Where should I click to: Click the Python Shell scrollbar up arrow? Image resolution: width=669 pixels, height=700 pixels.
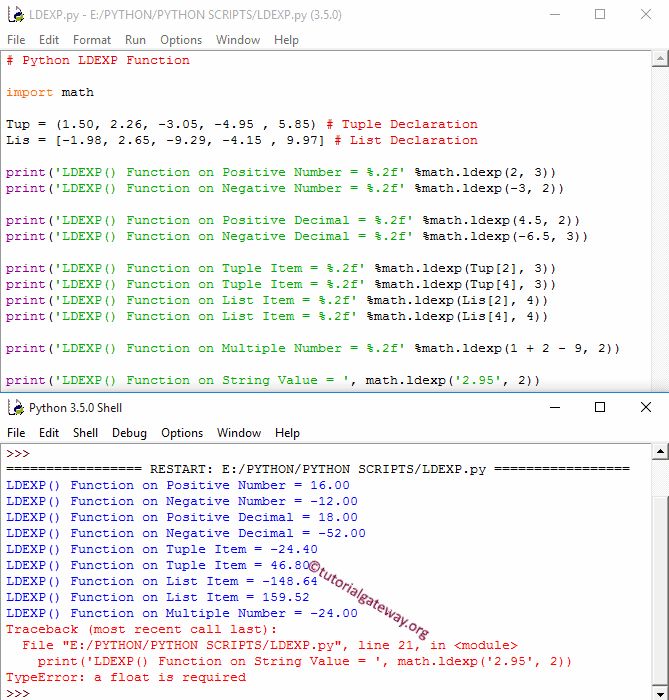click(660, 451)
